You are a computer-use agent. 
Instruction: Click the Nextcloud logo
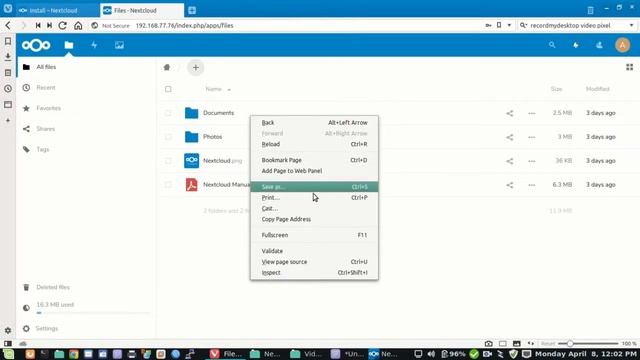[x=36, y=45]
